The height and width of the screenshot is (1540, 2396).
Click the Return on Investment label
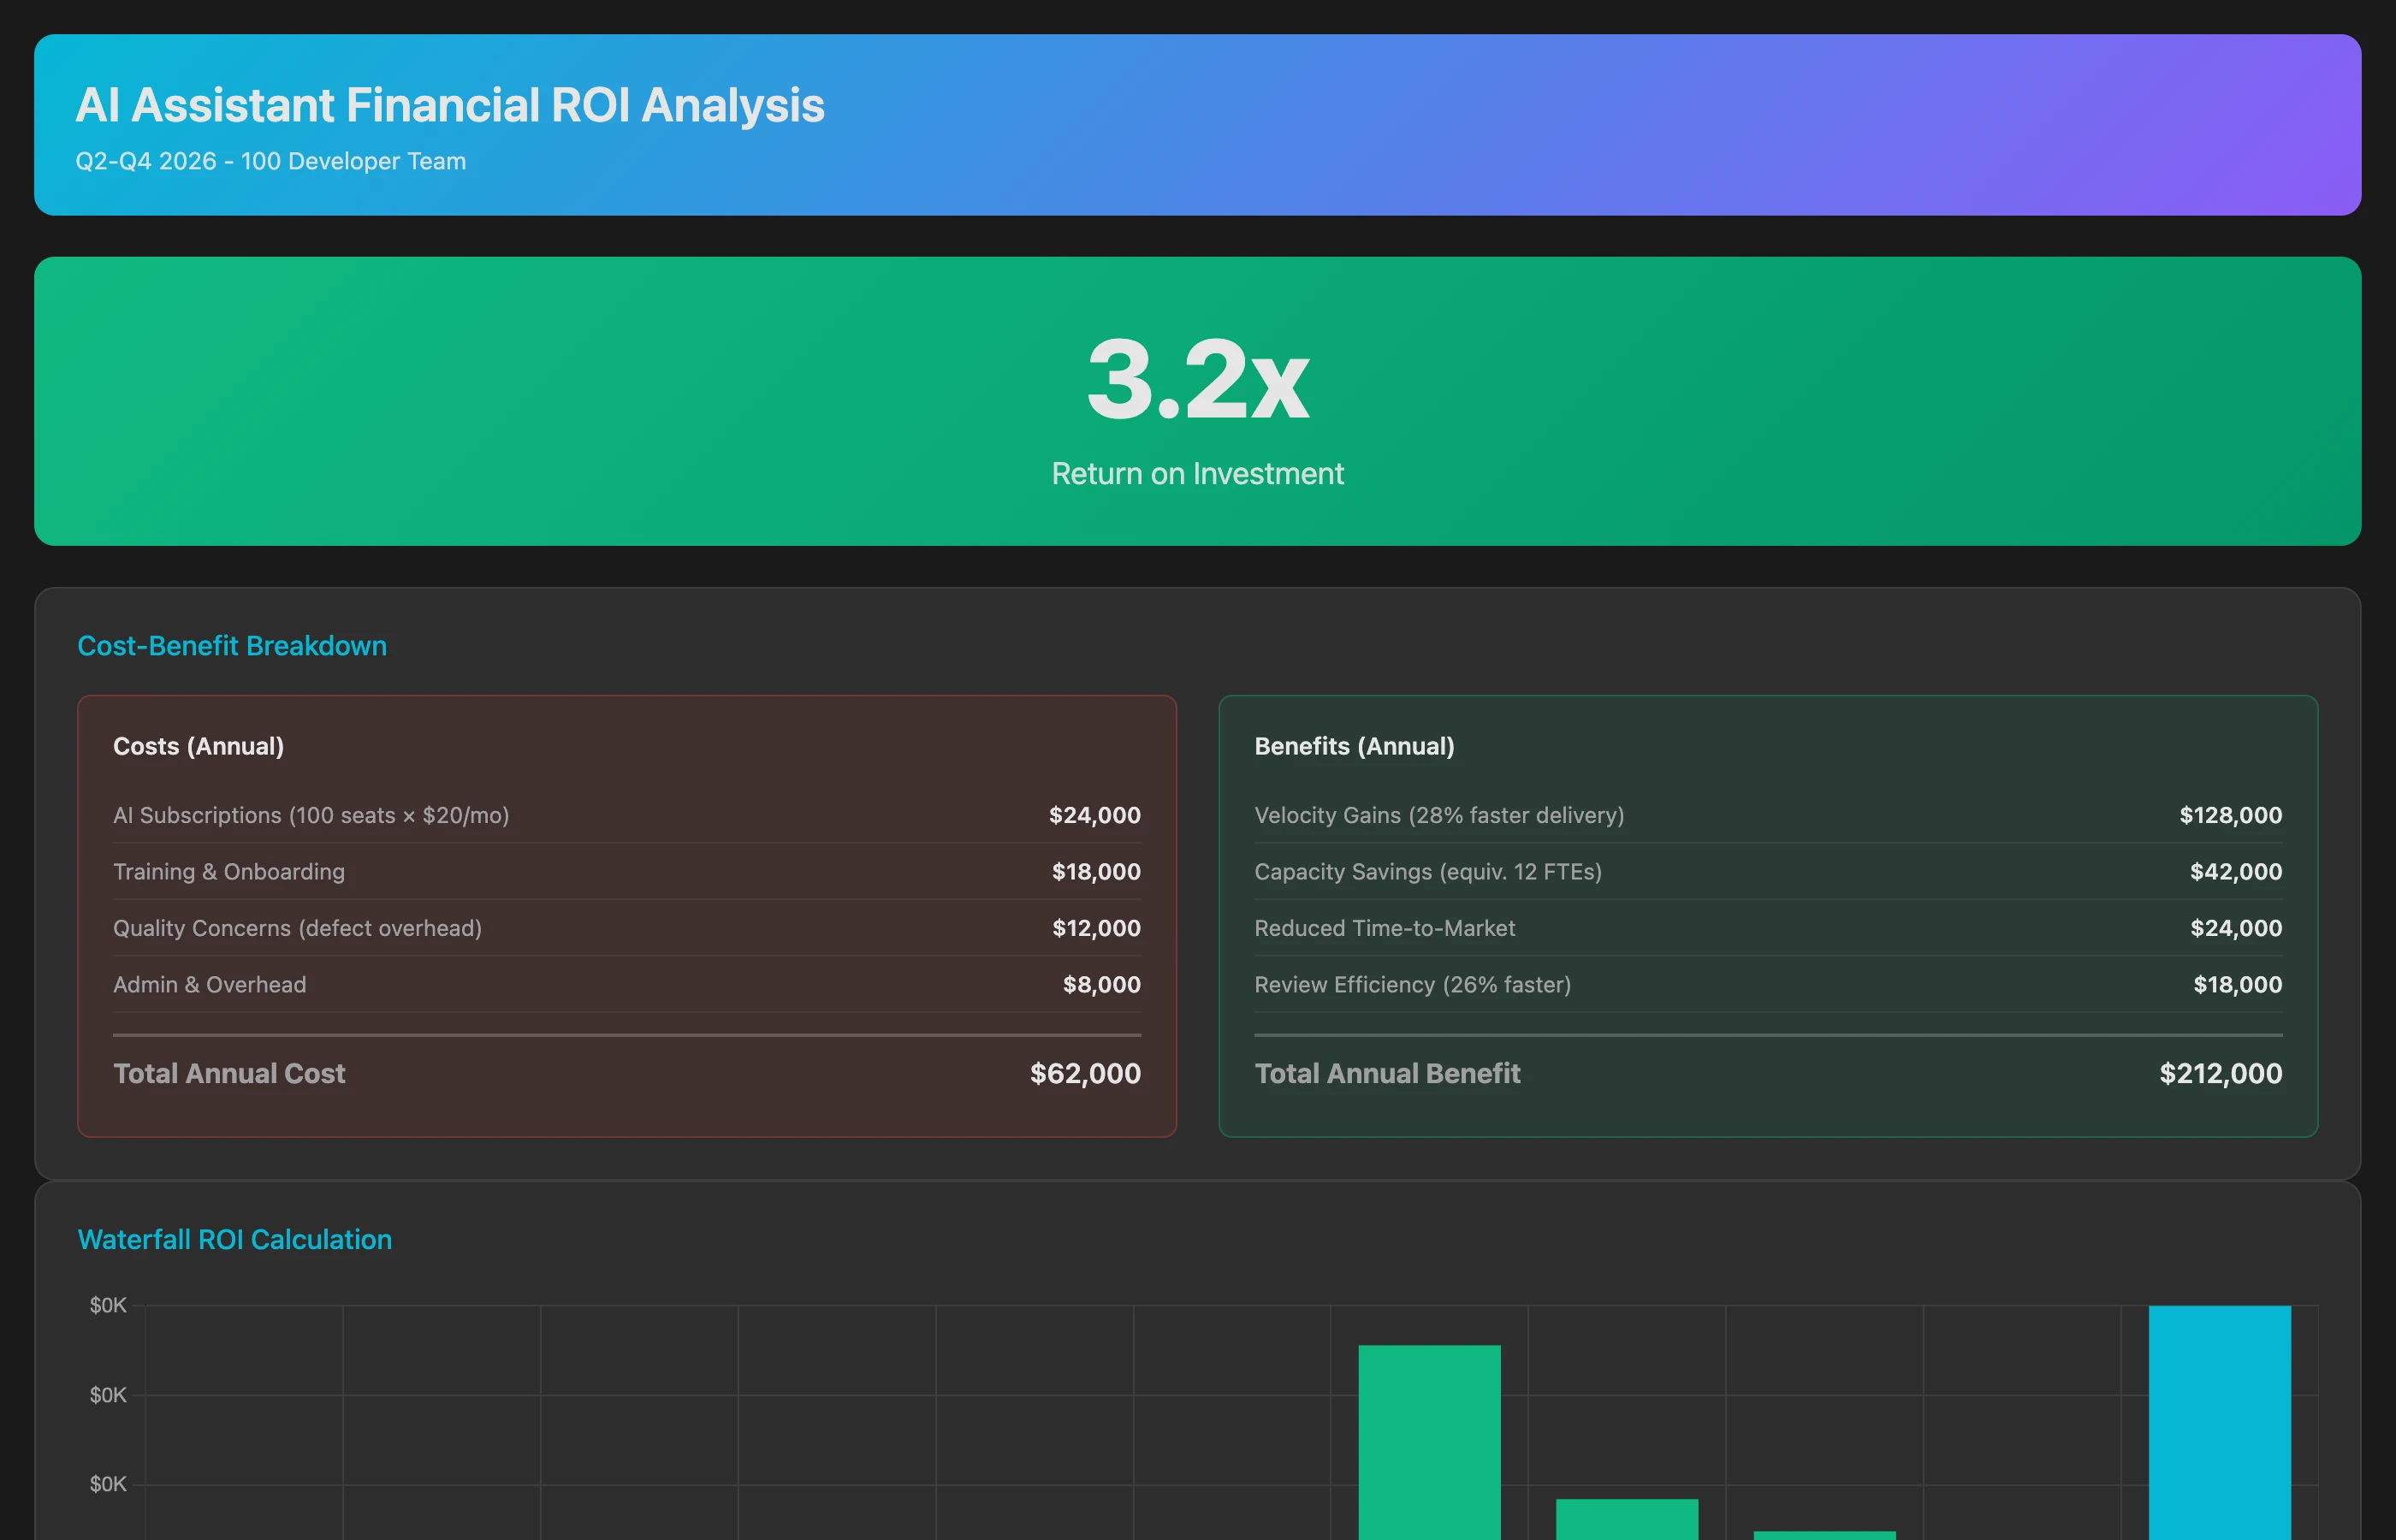pyautogui.click(x=1198, y=473)
